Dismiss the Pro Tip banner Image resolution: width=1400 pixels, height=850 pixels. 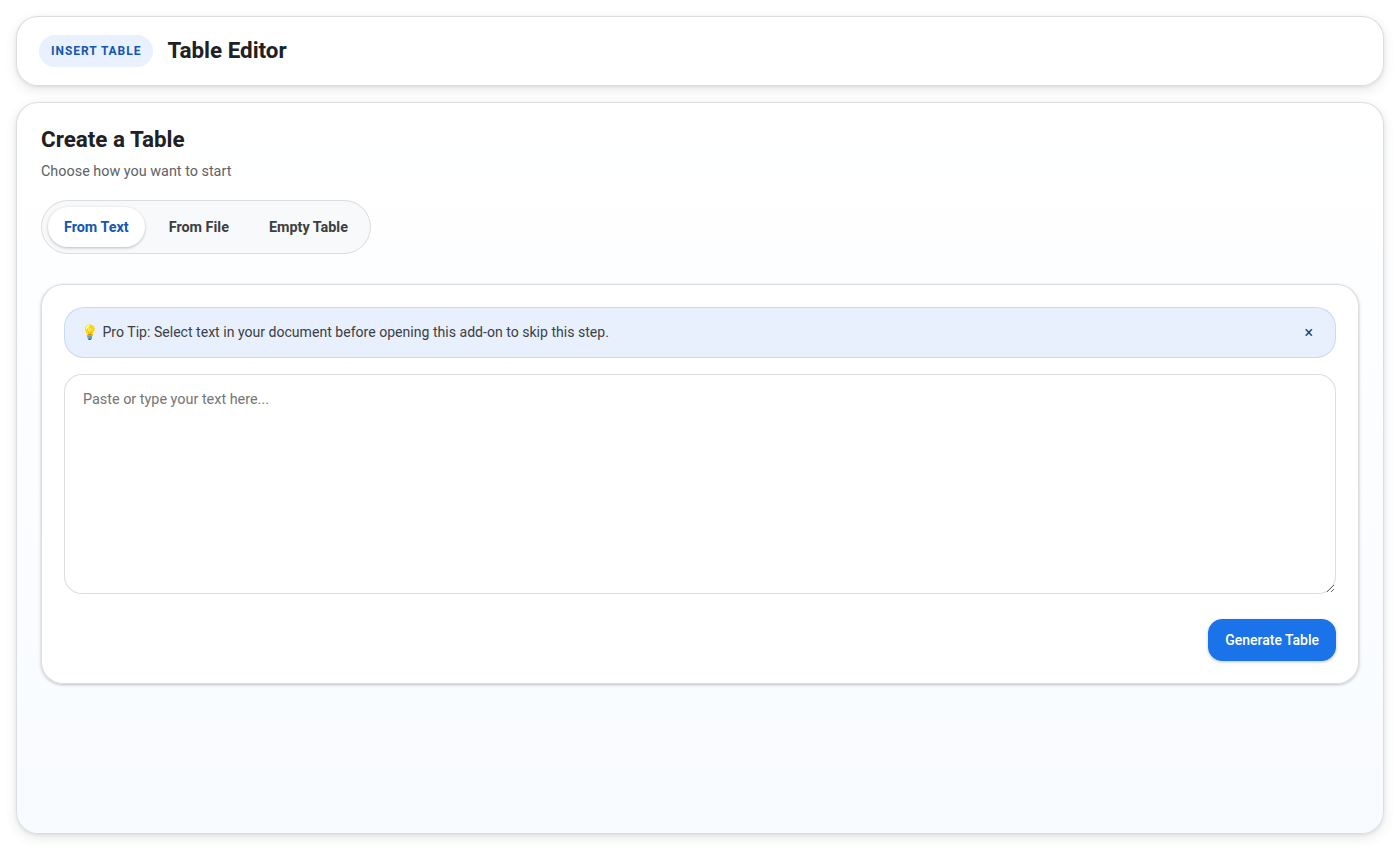pos(1308,332)
